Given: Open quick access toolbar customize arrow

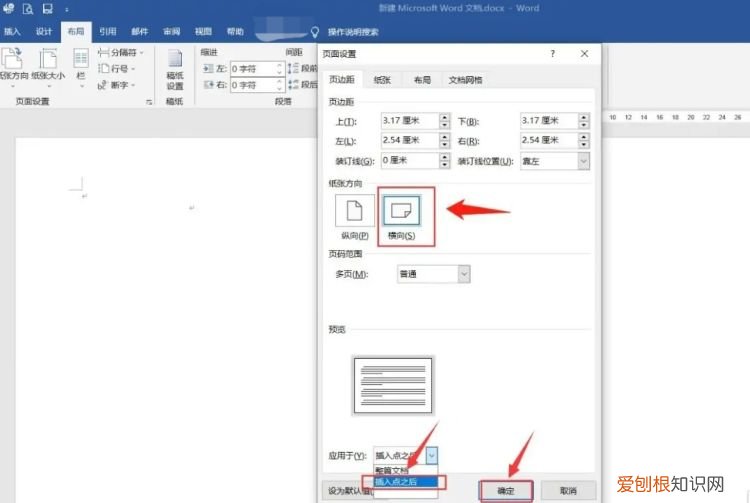Looking at the screenshot, I should tap(66, 9).
